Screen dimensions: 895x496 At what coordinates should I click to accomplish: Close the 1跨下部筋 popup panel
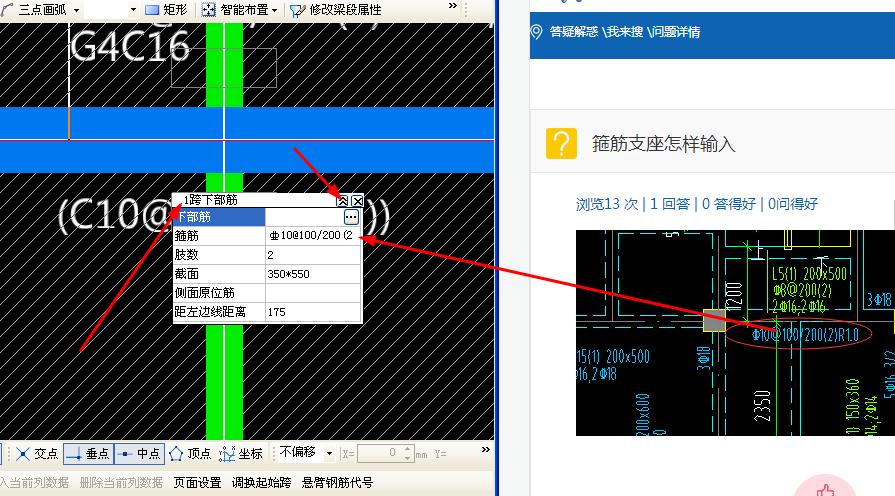pos(357,200)
